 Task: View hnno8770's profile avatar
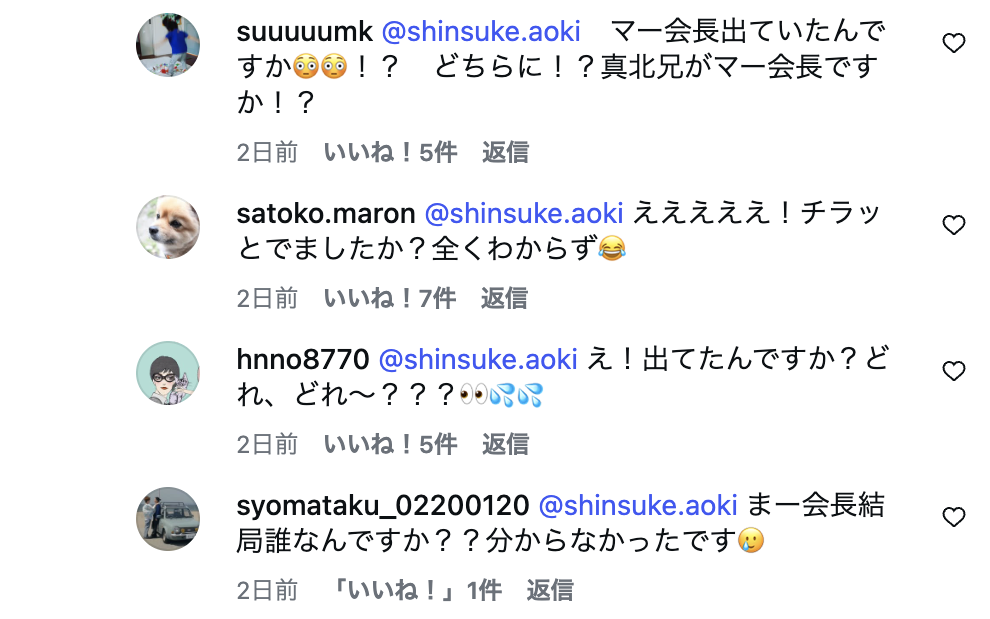pyautogui.click(x=168, y=374)
